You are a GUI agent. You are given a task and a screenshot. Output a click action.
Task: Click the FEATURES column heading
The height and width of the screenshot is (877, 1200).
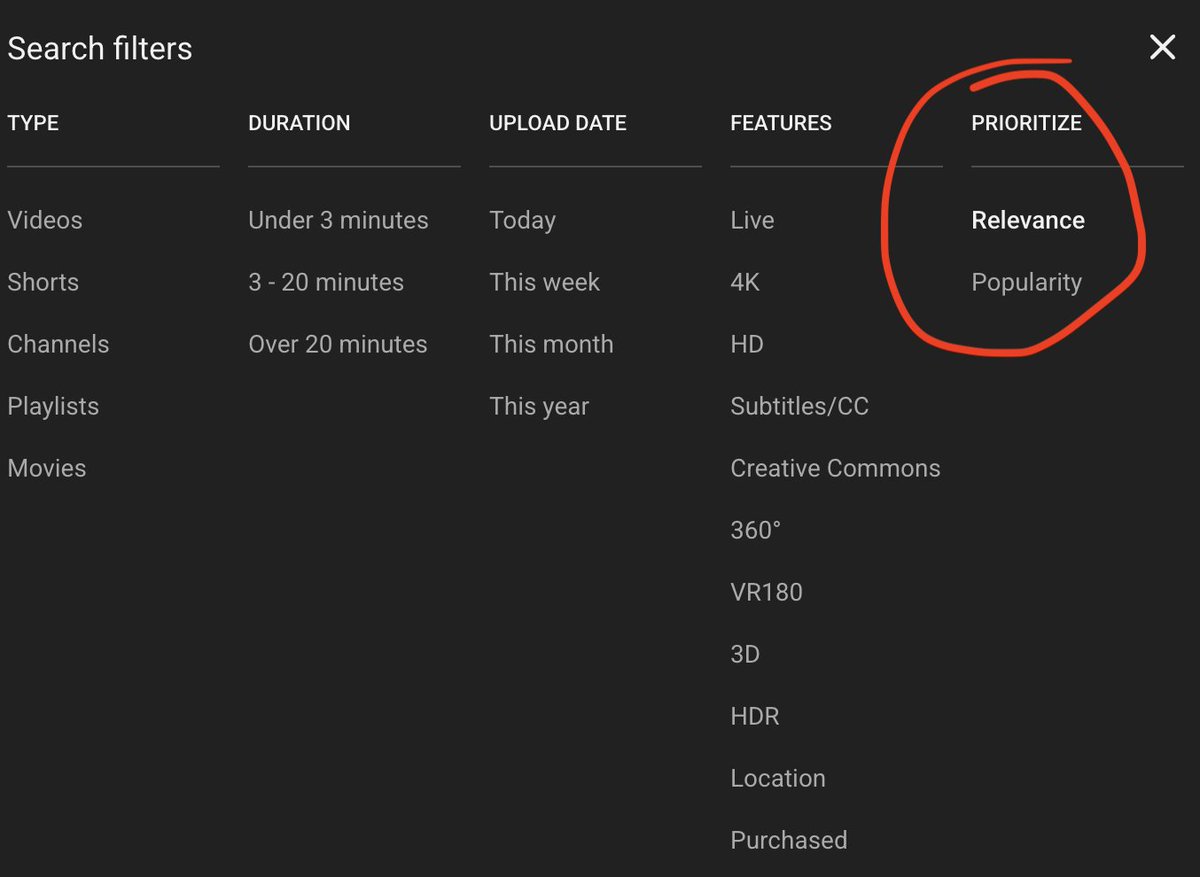pyautogui.click(x=781, y=123)
